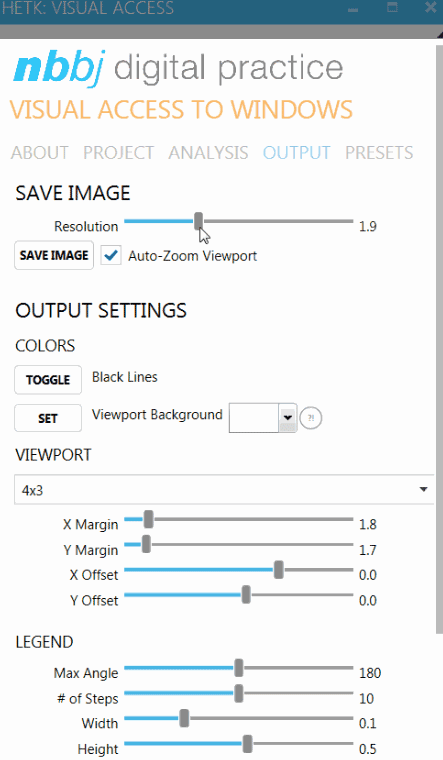Open the Viewport Background color dropdown
Screen dimensions: 443x760
click(288, 417)
